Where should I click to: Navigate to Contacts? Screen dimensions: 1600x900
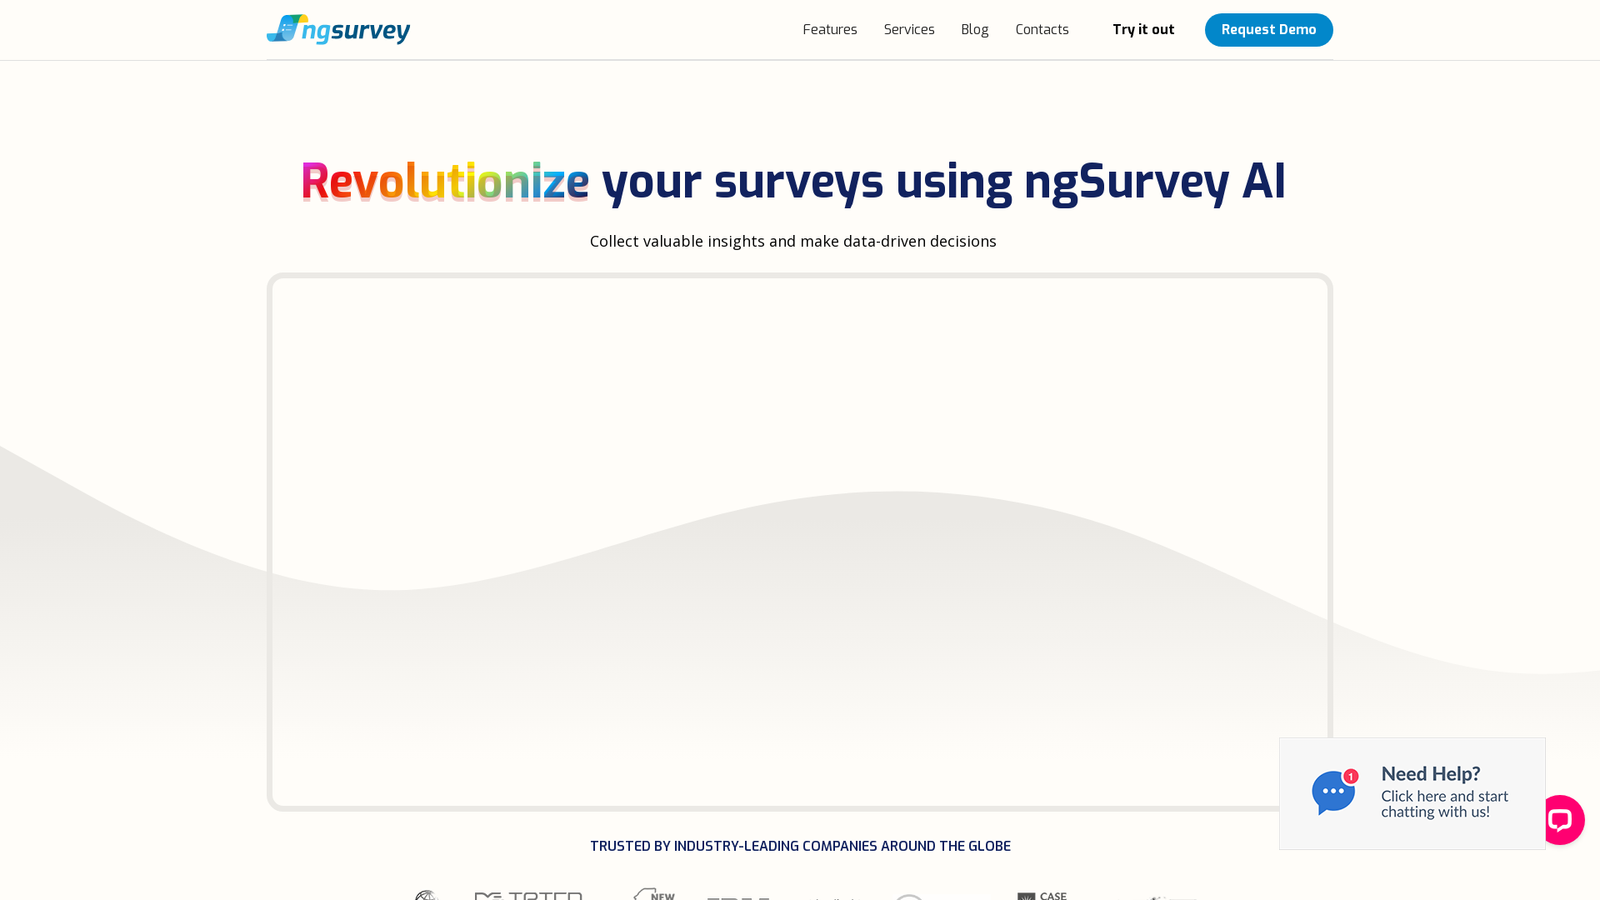tap(1042, 30)
